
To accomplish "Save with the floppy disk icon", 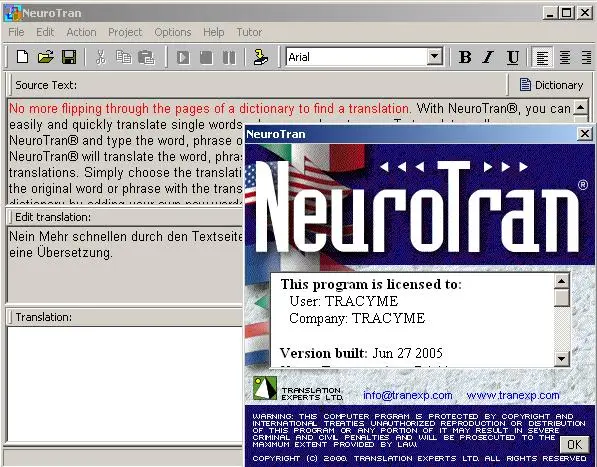I will click(x=69, y=57).
